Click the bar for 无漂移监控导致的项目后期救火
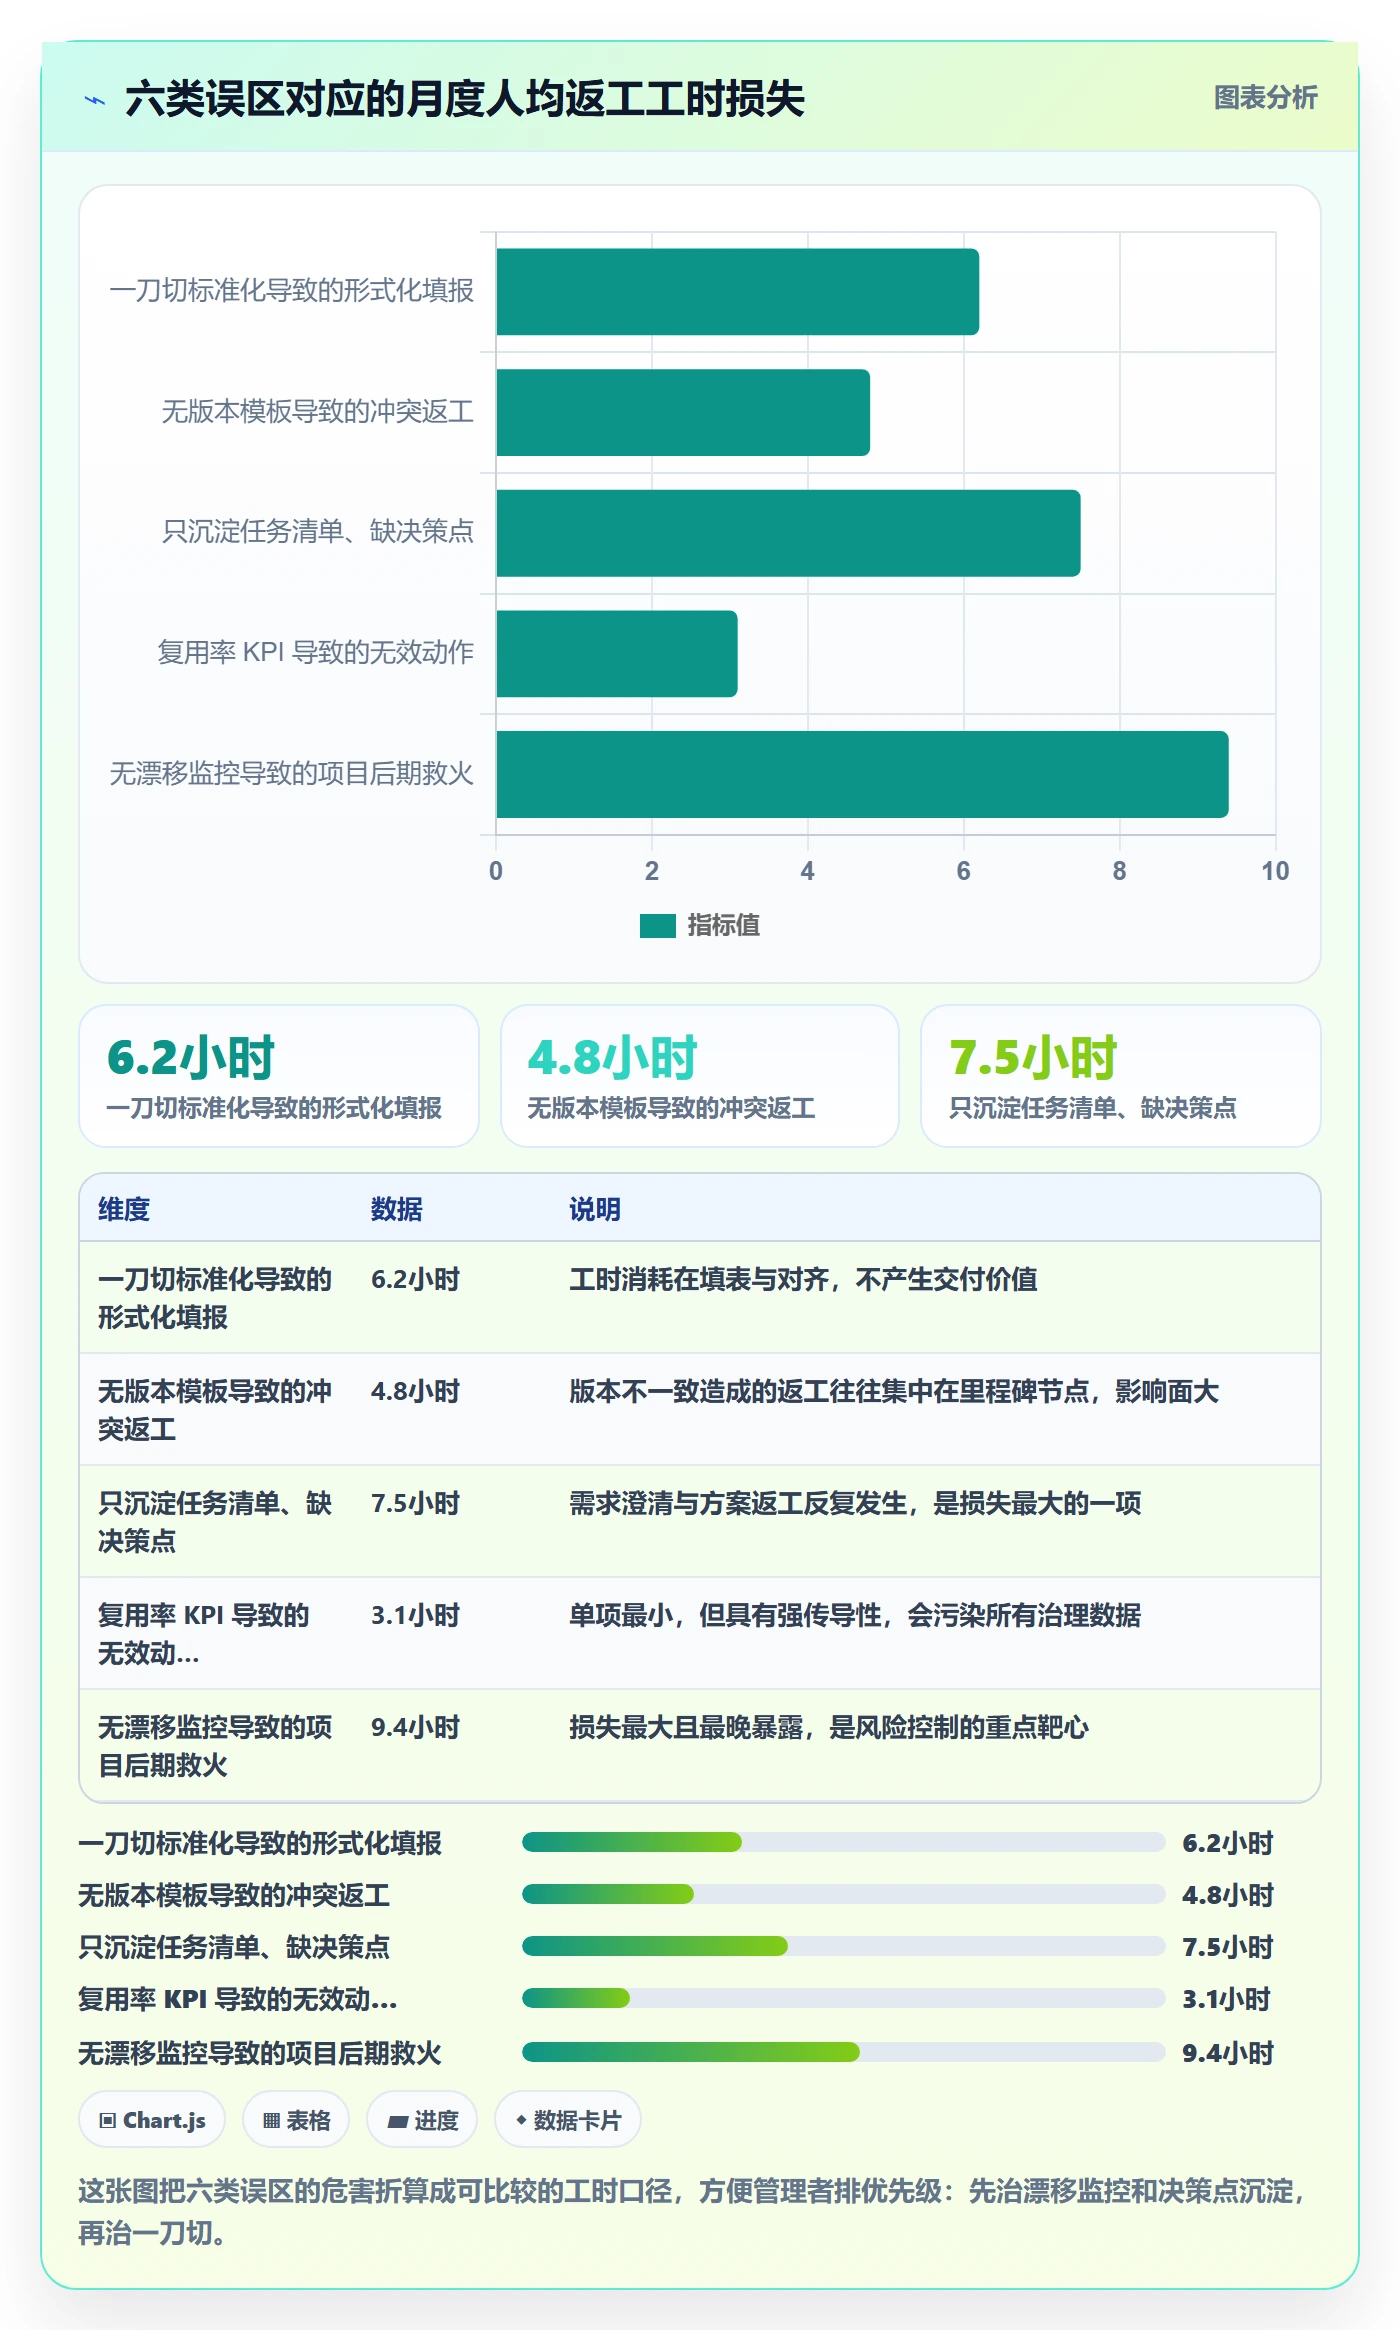Image resolution: width=1400 pixels, height=2330 pixels. [862, 774]
